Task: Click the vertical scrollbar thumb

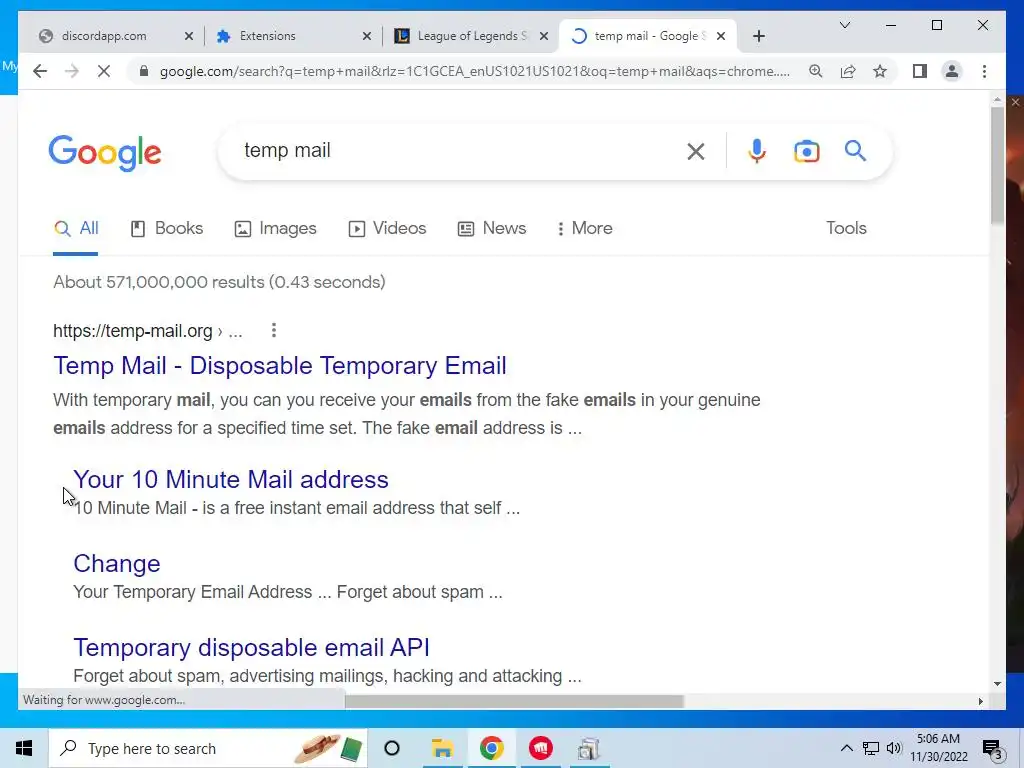Action: click(x=997, y=165)
